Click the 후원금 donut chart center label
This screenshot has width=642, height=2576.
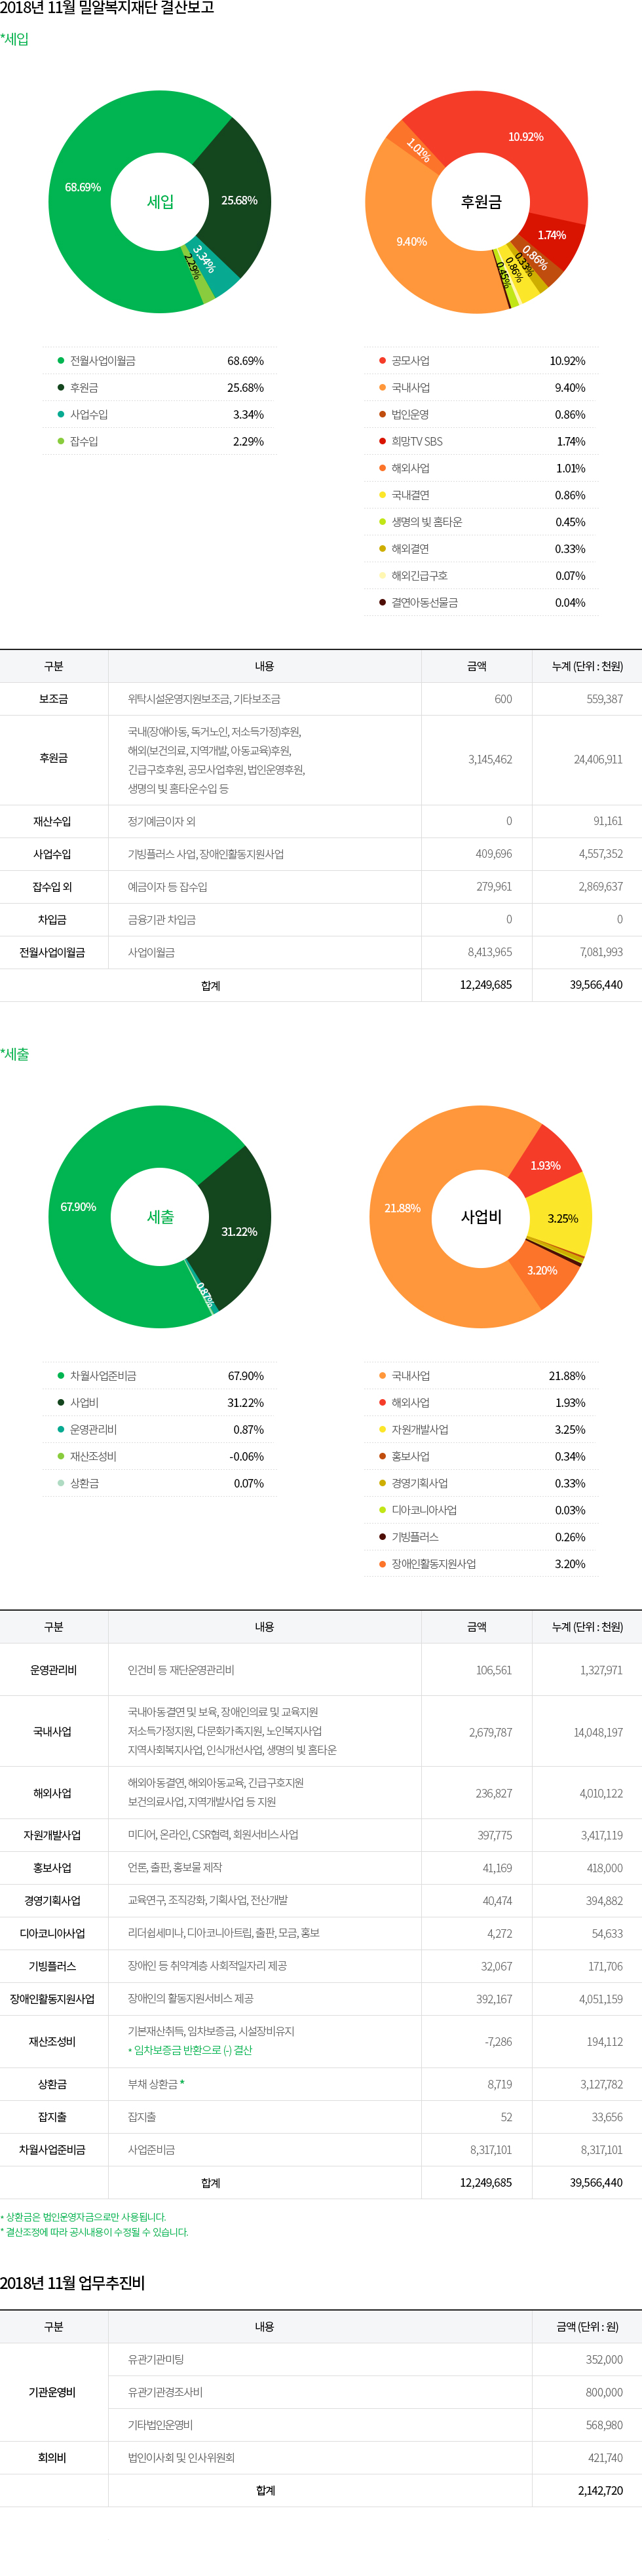tap(481, 202)
